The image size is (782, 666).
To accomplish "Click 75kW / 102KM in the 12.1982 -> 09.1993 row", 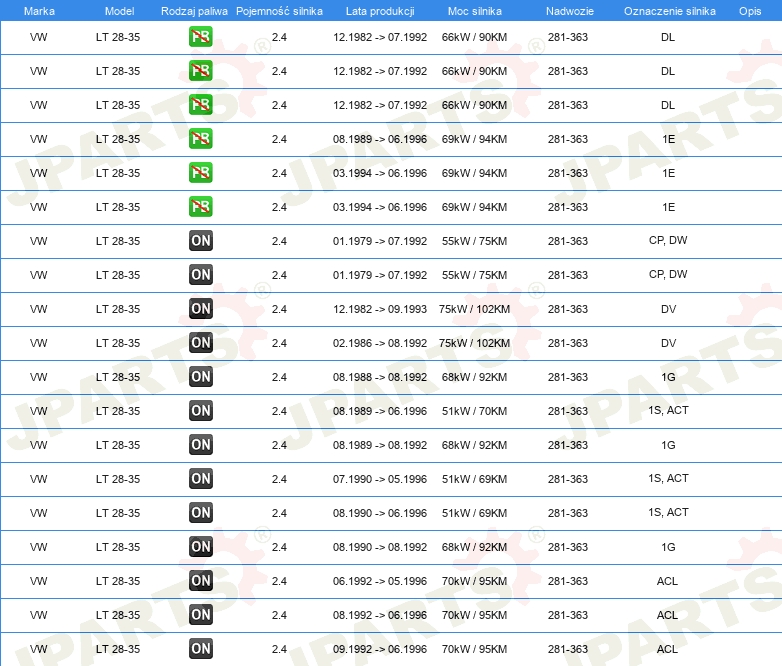I will (x=474, y=309).
